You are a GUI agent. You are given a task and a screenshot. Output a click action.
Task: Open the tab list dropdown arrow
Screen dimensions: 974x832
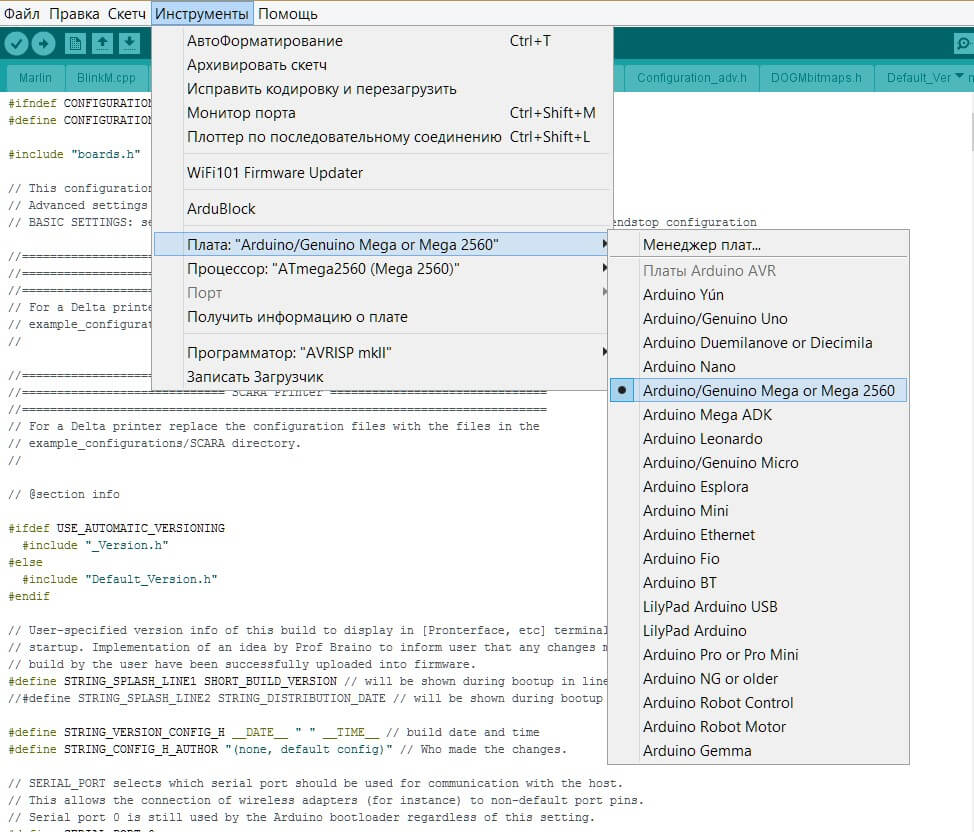click(x=960, y=77)
